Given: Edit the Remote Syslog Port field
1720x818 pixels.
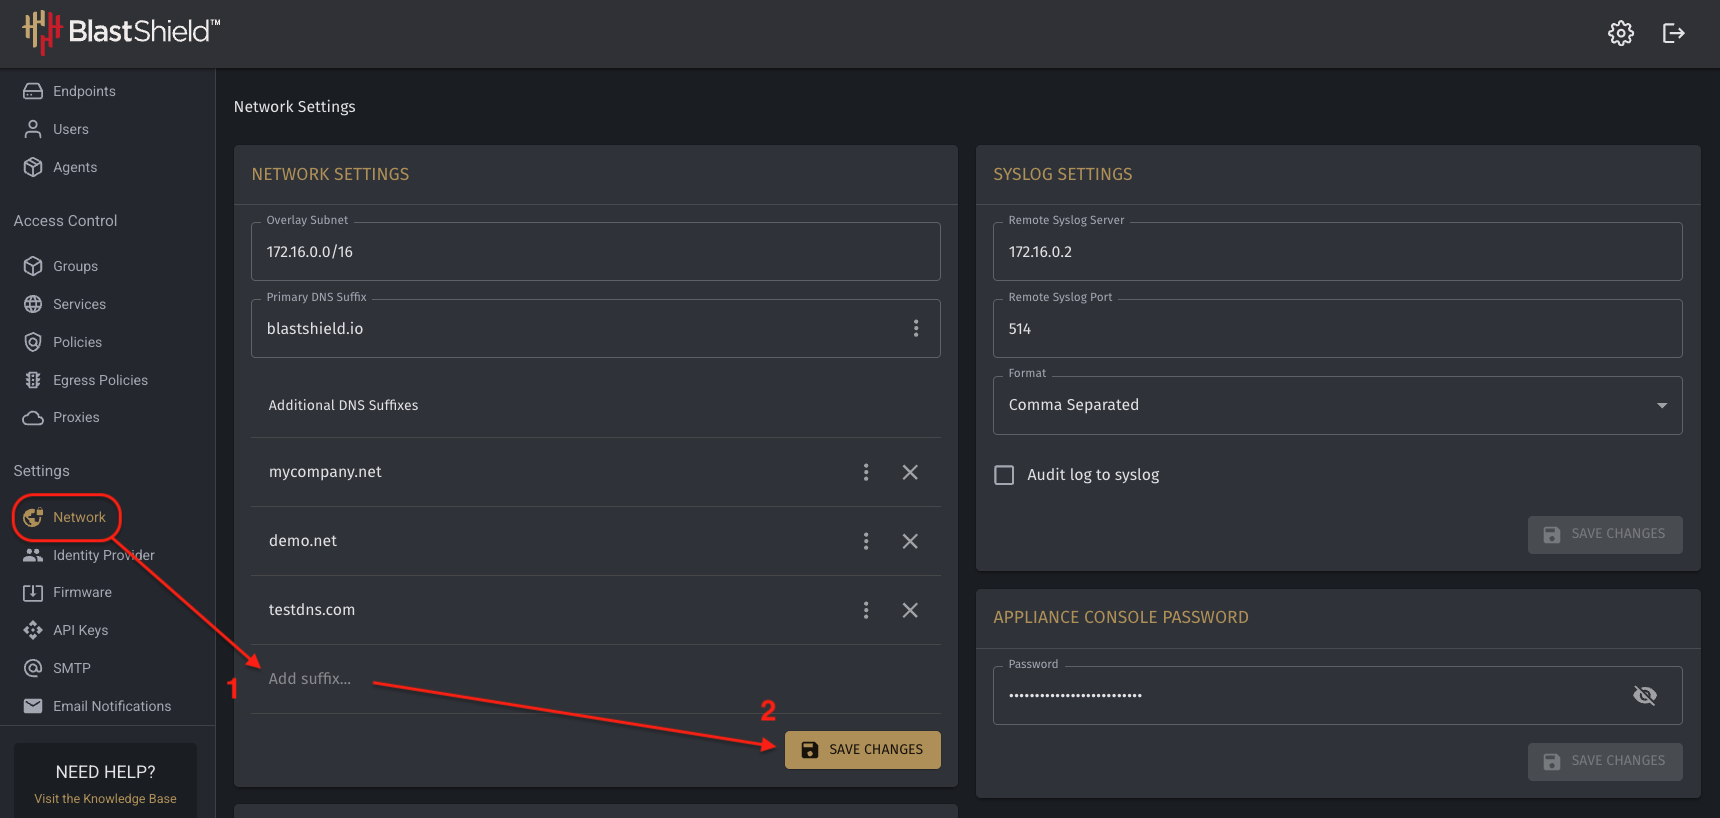Looking at the screenshot, I should click(x=1337, y=328).
